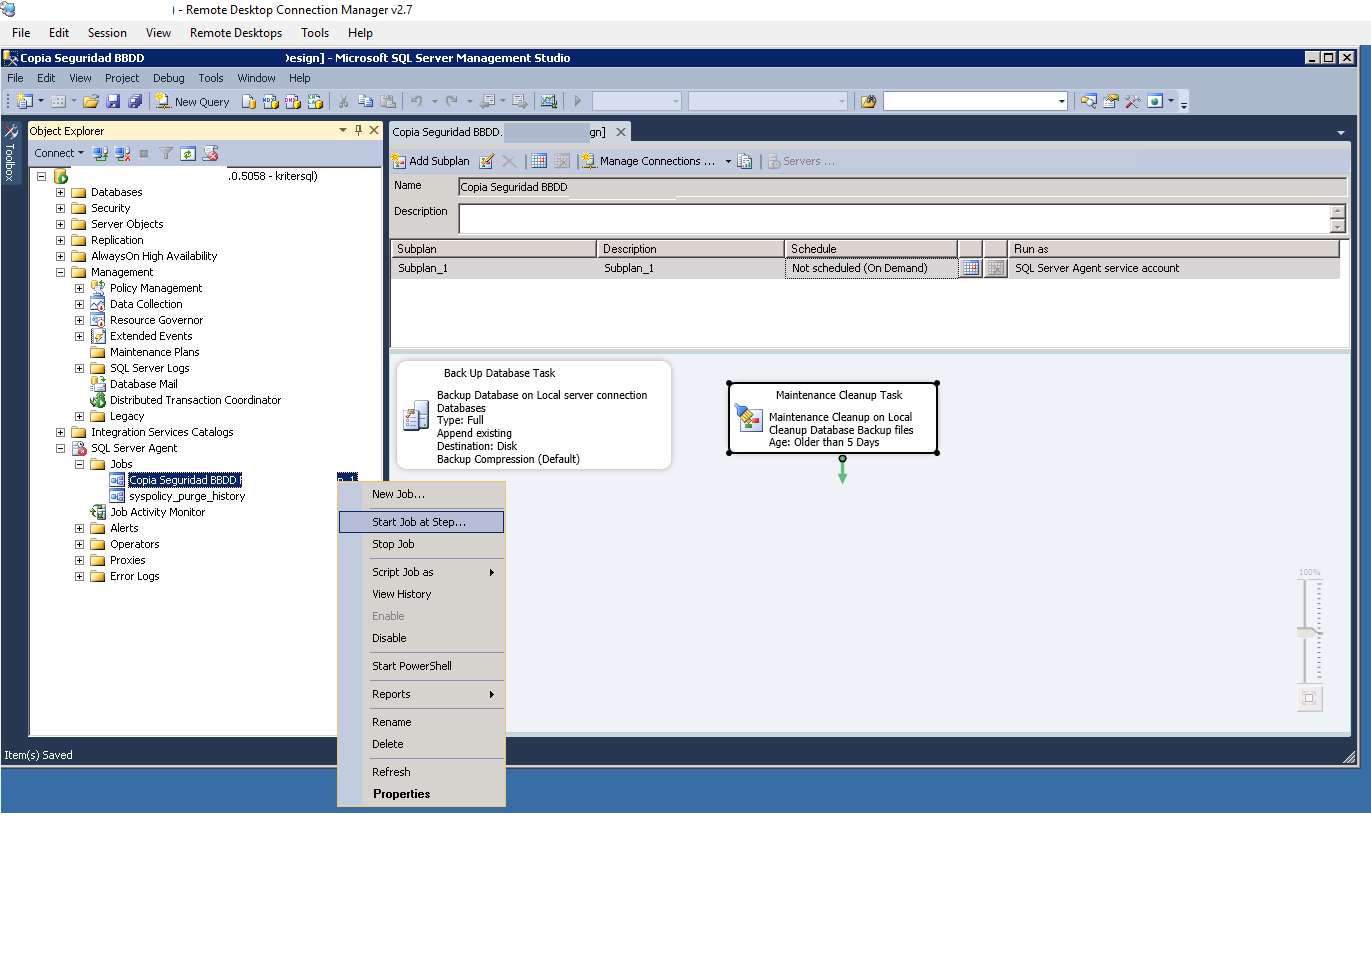Open the Properties Window toolbar icon

point(1111,101)
